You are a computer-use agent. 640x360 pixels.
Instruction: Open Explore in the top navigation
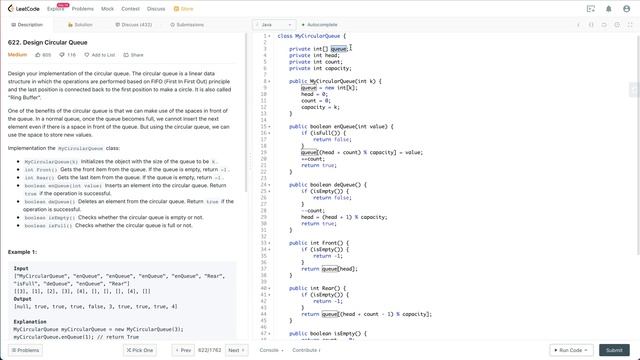click(x=55, y=9)
